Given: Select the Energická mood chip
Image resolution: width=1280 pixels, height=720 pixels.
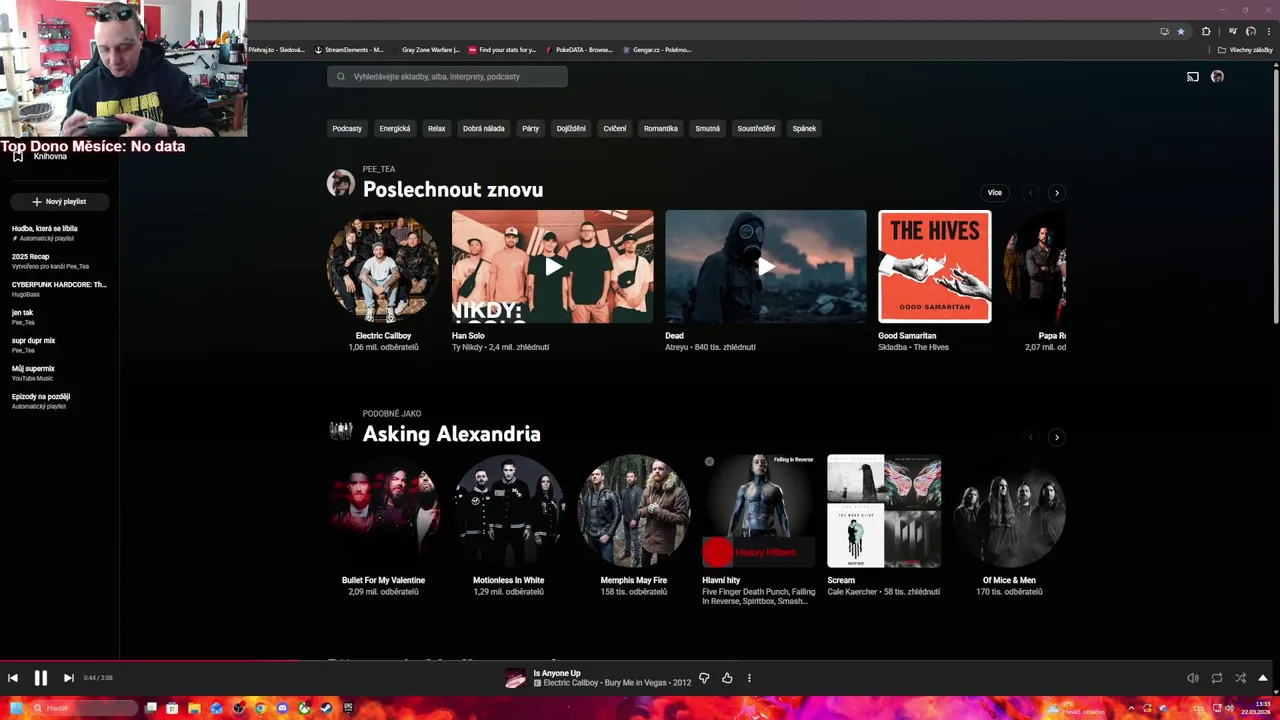Looking at the screenshot, I should pos(395,129).
